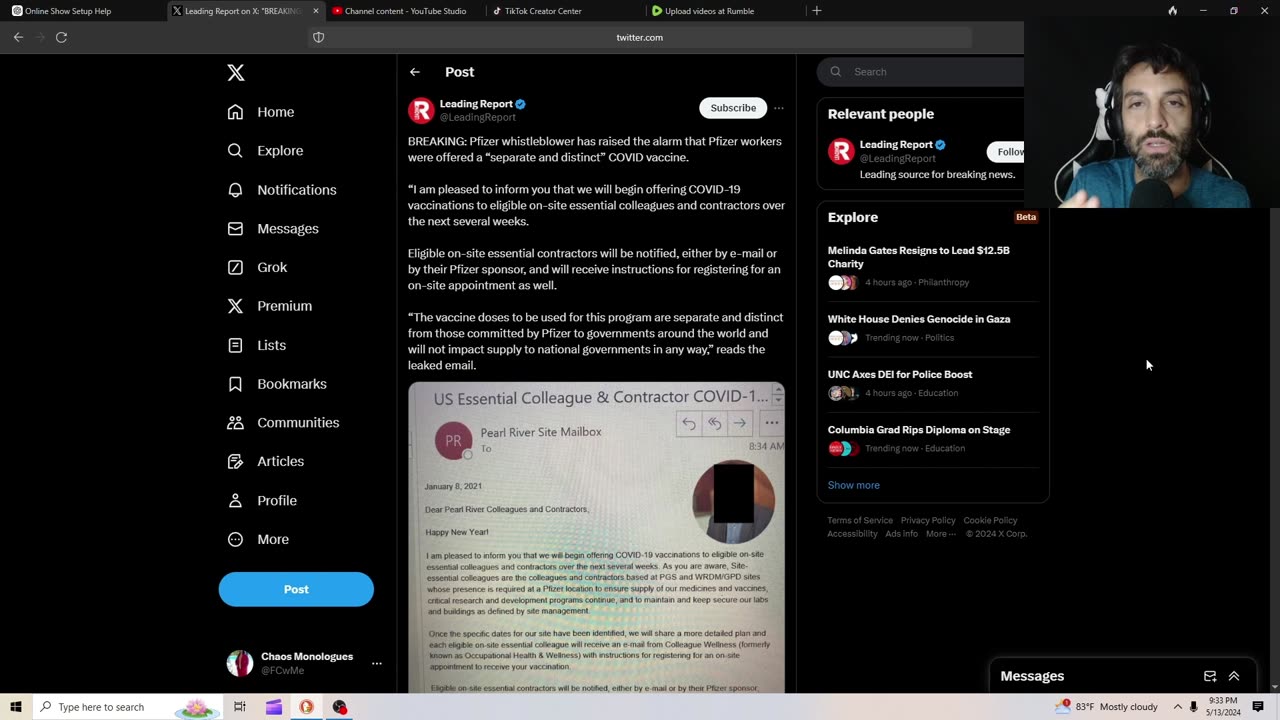Click the blue Post button
The width and height of the screenshot is (1280, 720).
tap(296, 589)
